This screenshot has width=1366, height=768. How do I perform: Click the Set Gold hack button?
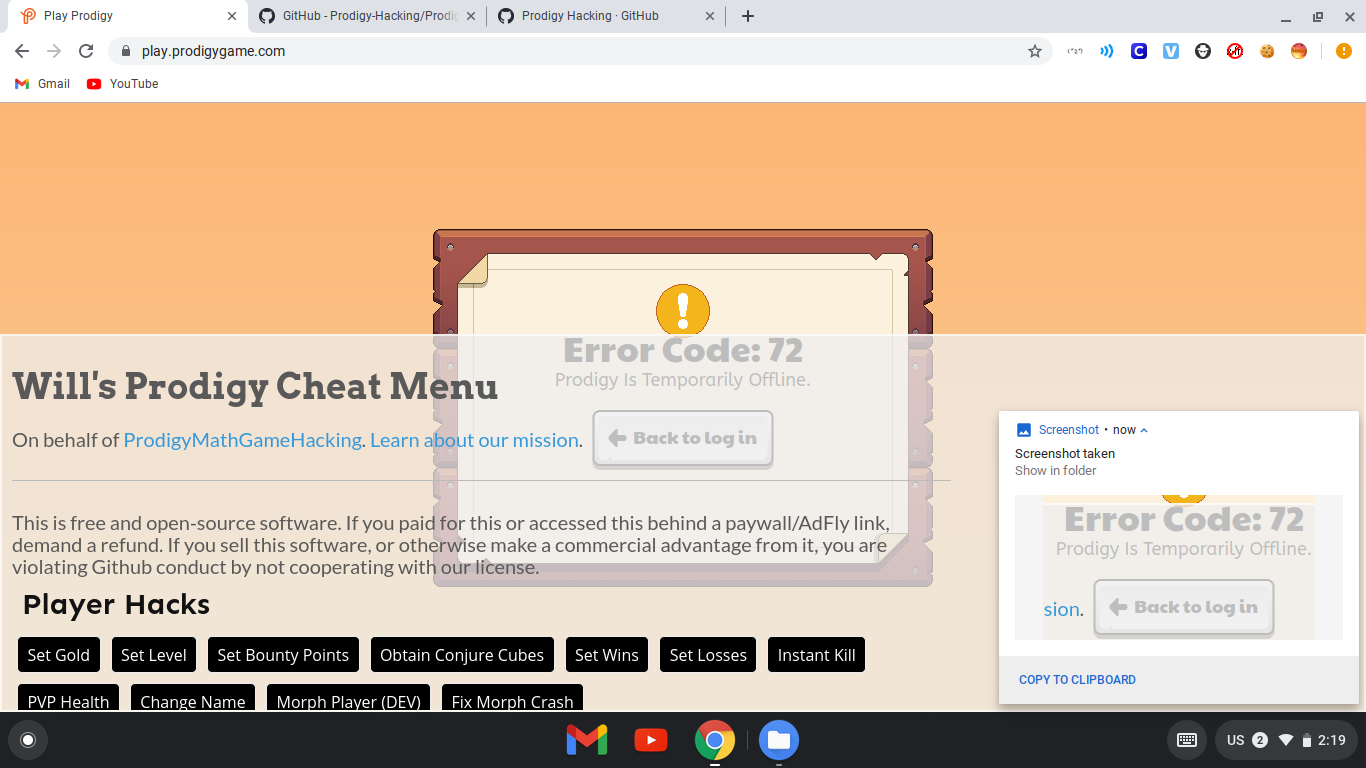59,655
